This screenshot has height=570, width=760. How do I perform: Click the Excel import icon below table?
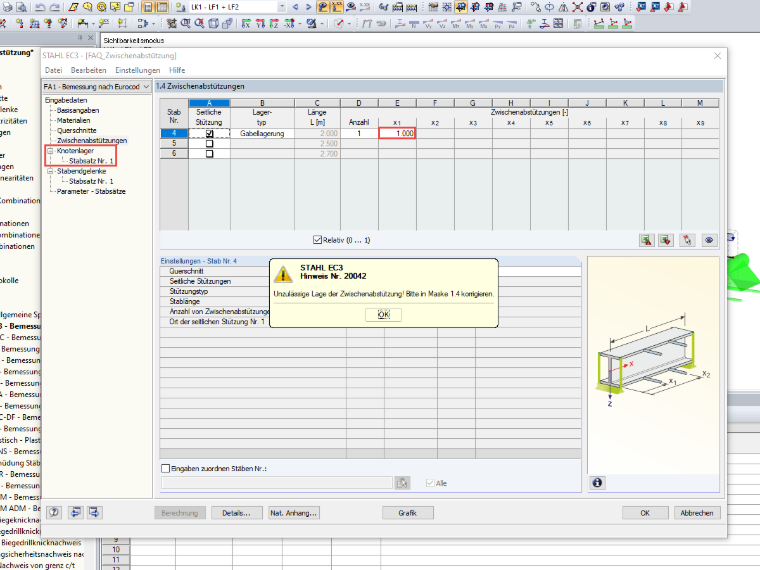pyautogui.click(x=666, y=240)
